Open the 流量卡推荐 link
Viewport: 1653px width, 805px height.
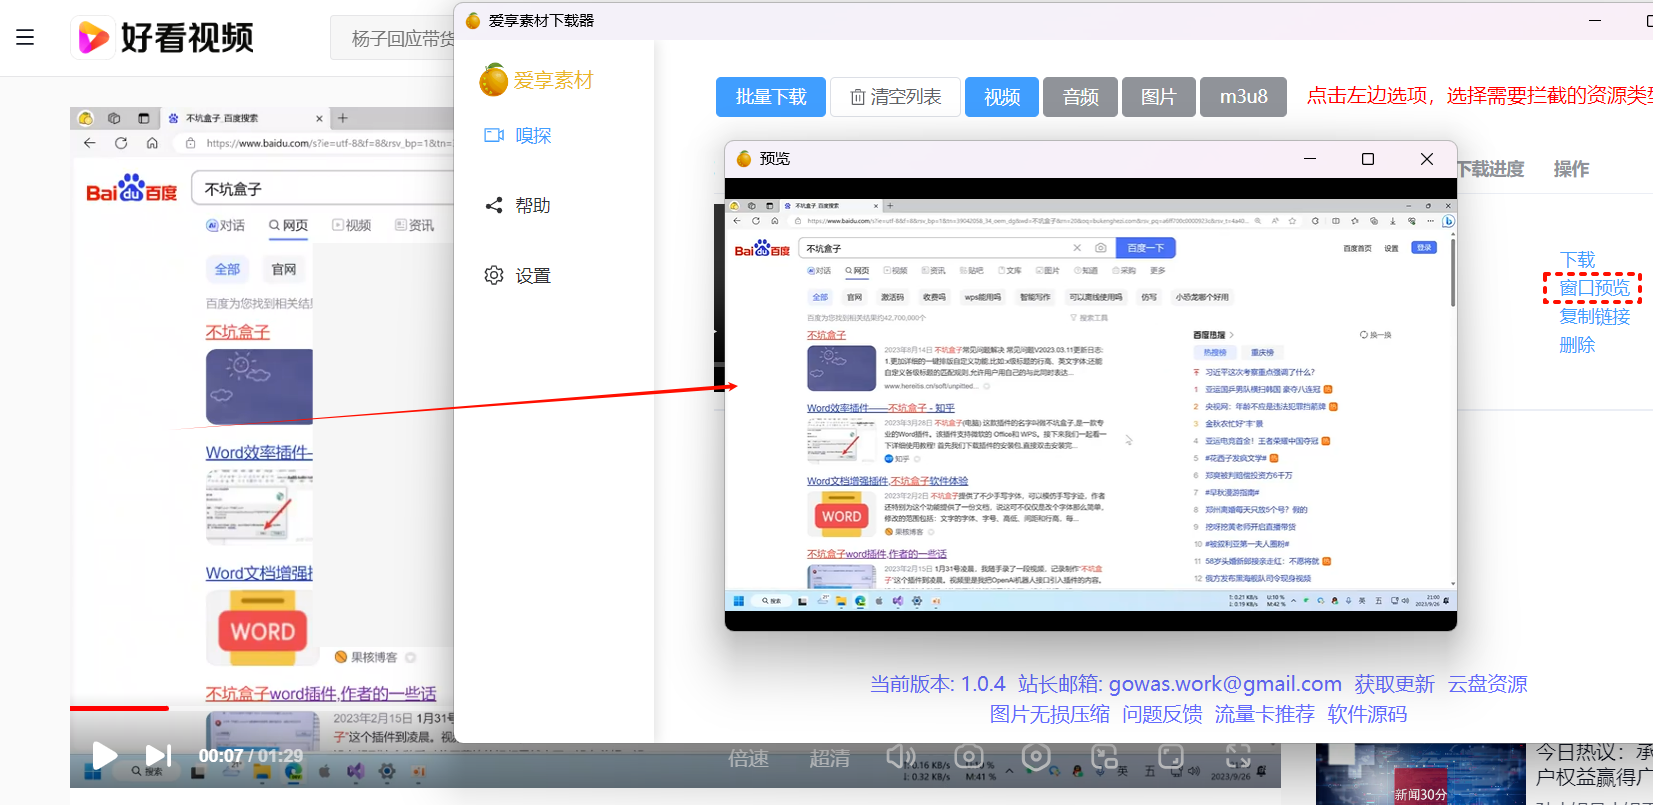point(1264,714)
